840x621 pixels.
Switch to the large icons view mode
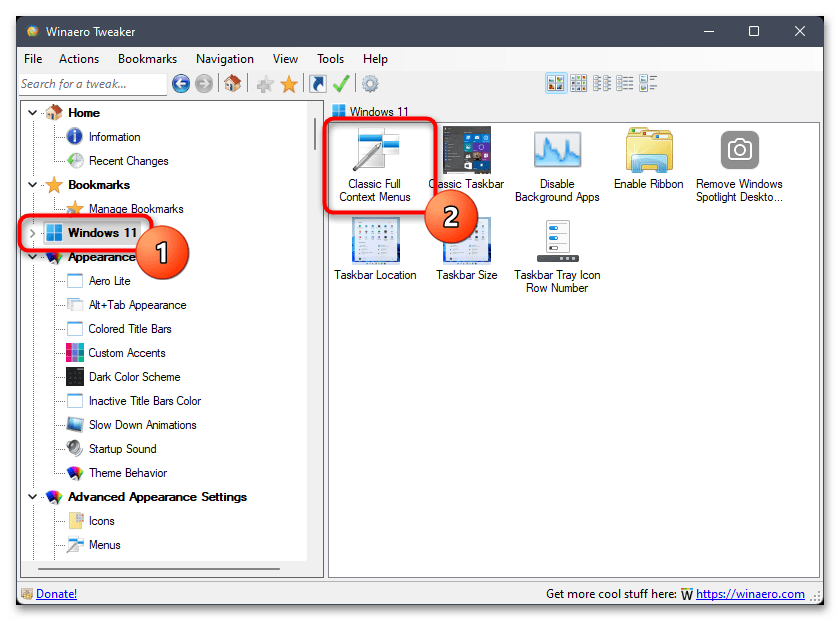(556, 84)
